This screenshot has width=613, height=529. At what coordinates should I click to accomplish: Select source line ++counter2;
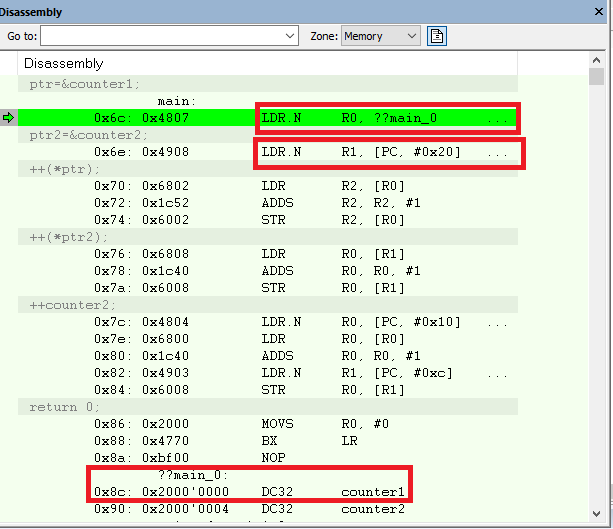(268, 305)
